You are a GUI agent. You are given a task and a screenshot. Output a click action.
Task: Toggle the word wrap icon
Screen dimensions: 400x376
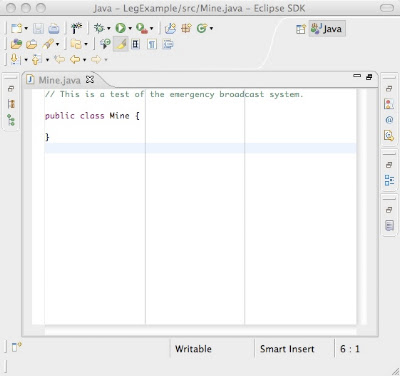click(x=168, y=44)
